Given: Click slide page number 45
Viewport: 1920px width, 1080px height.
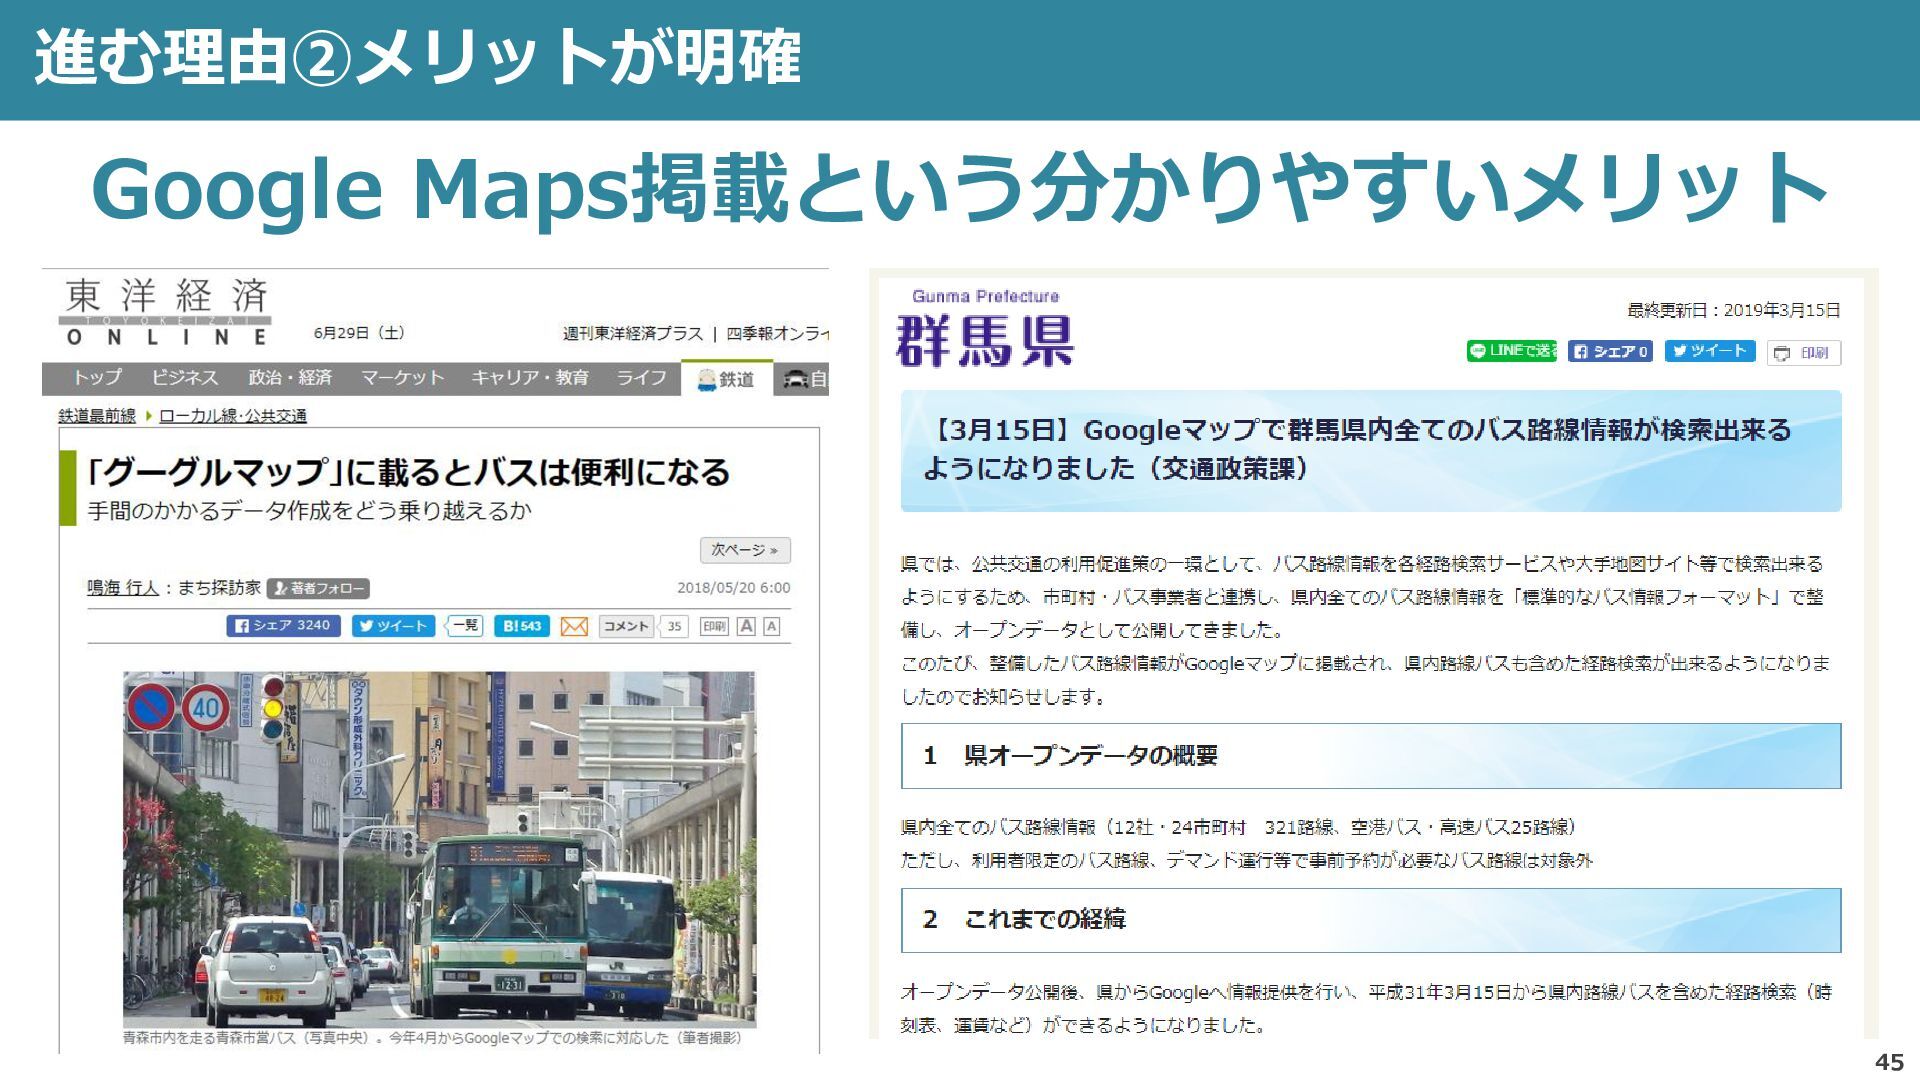Looking at the screenshot, I should click(x=1888, y=1062).
